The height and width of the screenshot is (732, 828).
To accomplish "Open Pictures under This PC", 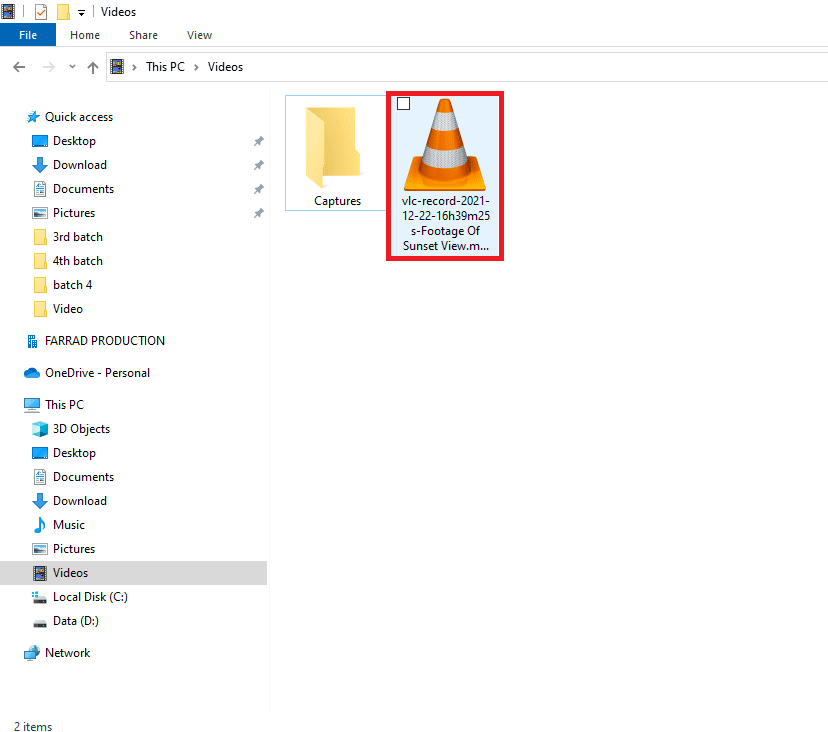I will pyautogui.click(x=74, y=549).
